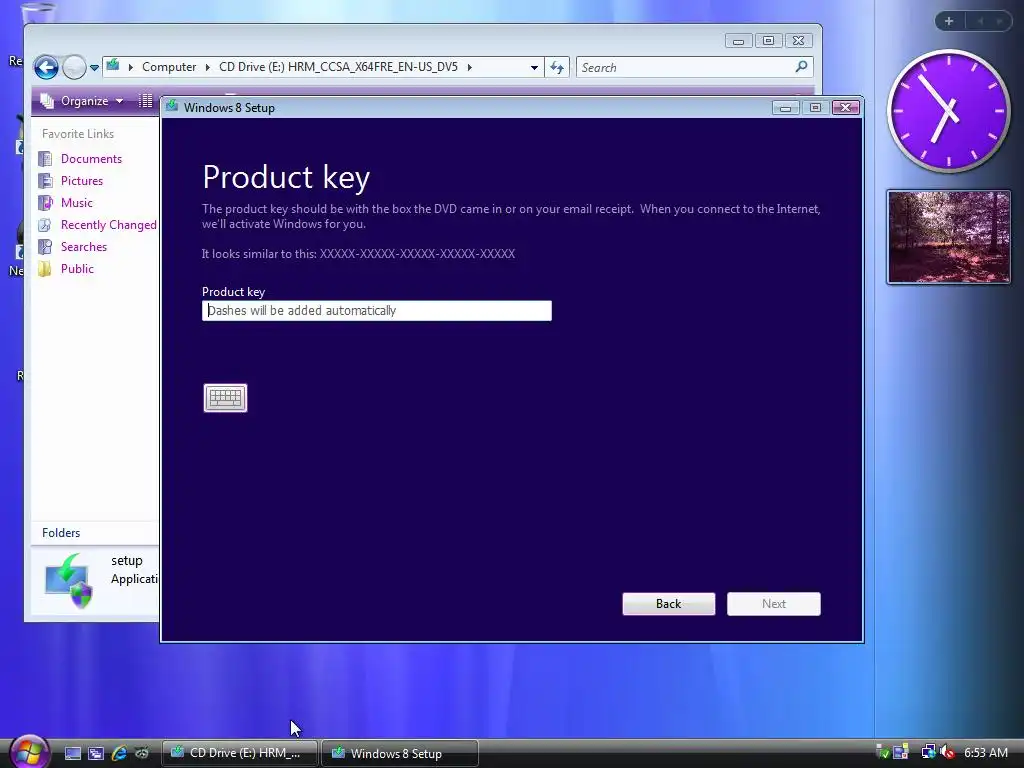Click Switch between windows quick launch icon
Image resolution: width=1024 pixels, height=768 pixels.
(95, 753)
